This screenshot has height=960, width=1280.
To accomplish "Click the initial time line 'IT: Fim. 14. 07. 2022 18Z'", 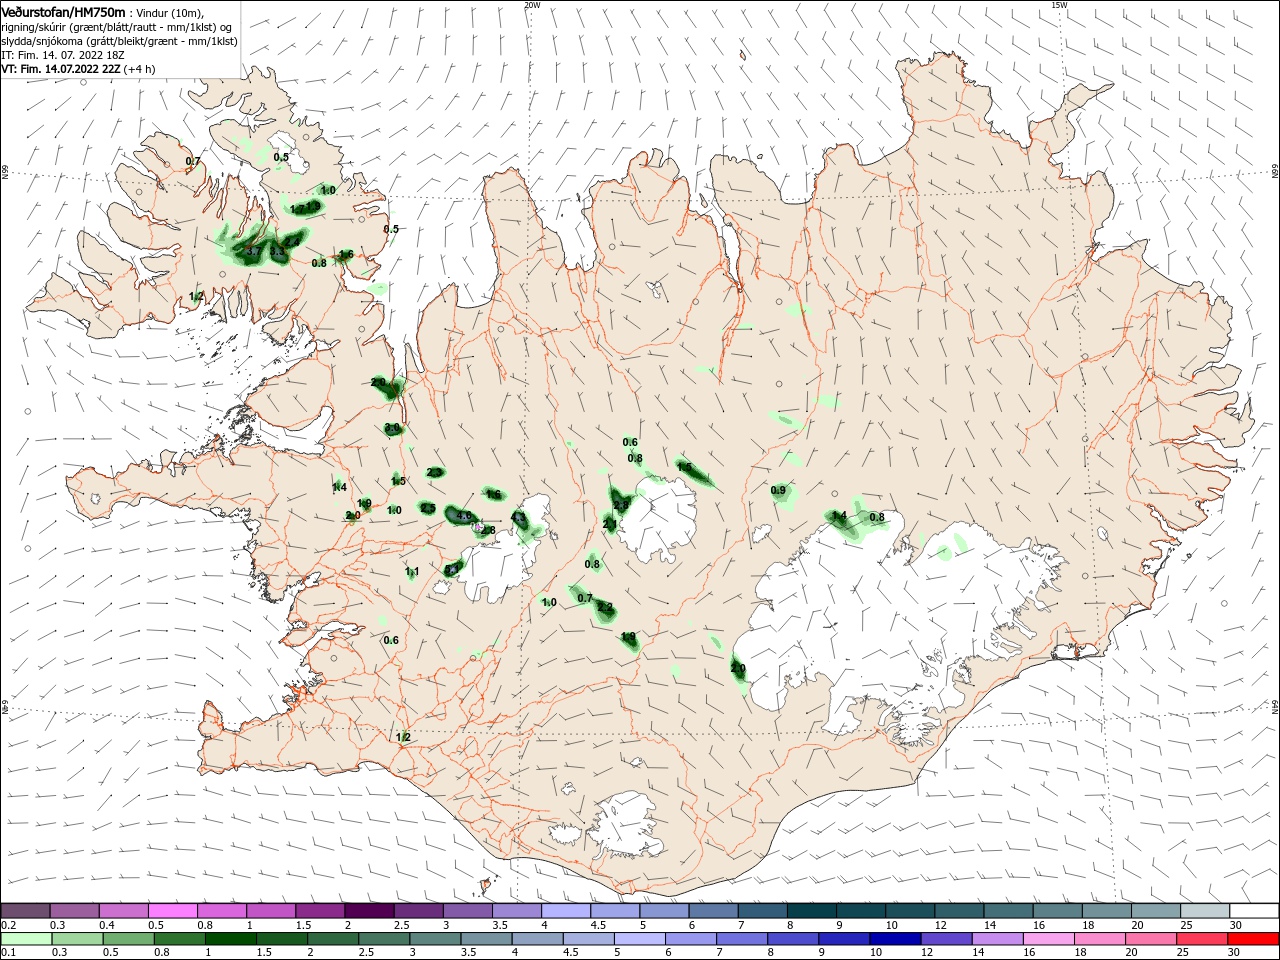I will tap(62, 55).
